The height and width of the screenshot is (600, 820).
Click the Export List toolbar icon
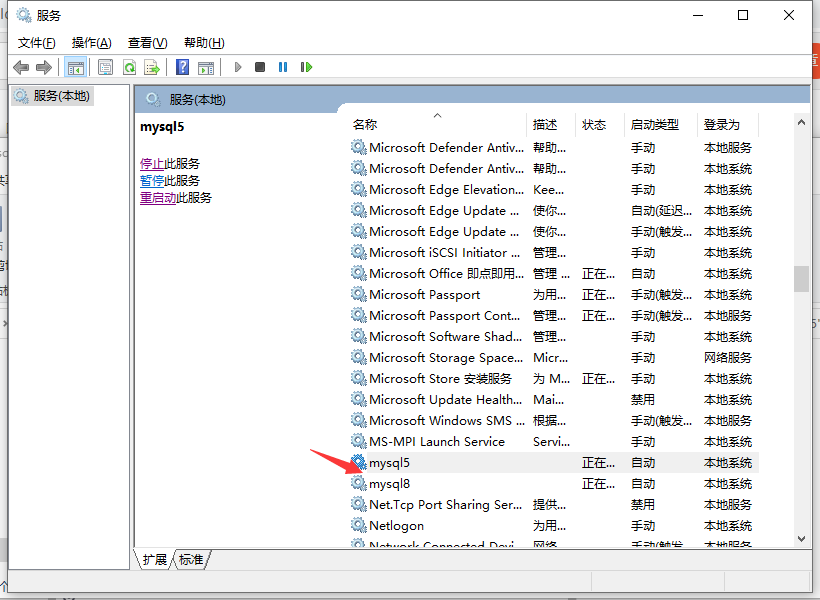(152, 67)
